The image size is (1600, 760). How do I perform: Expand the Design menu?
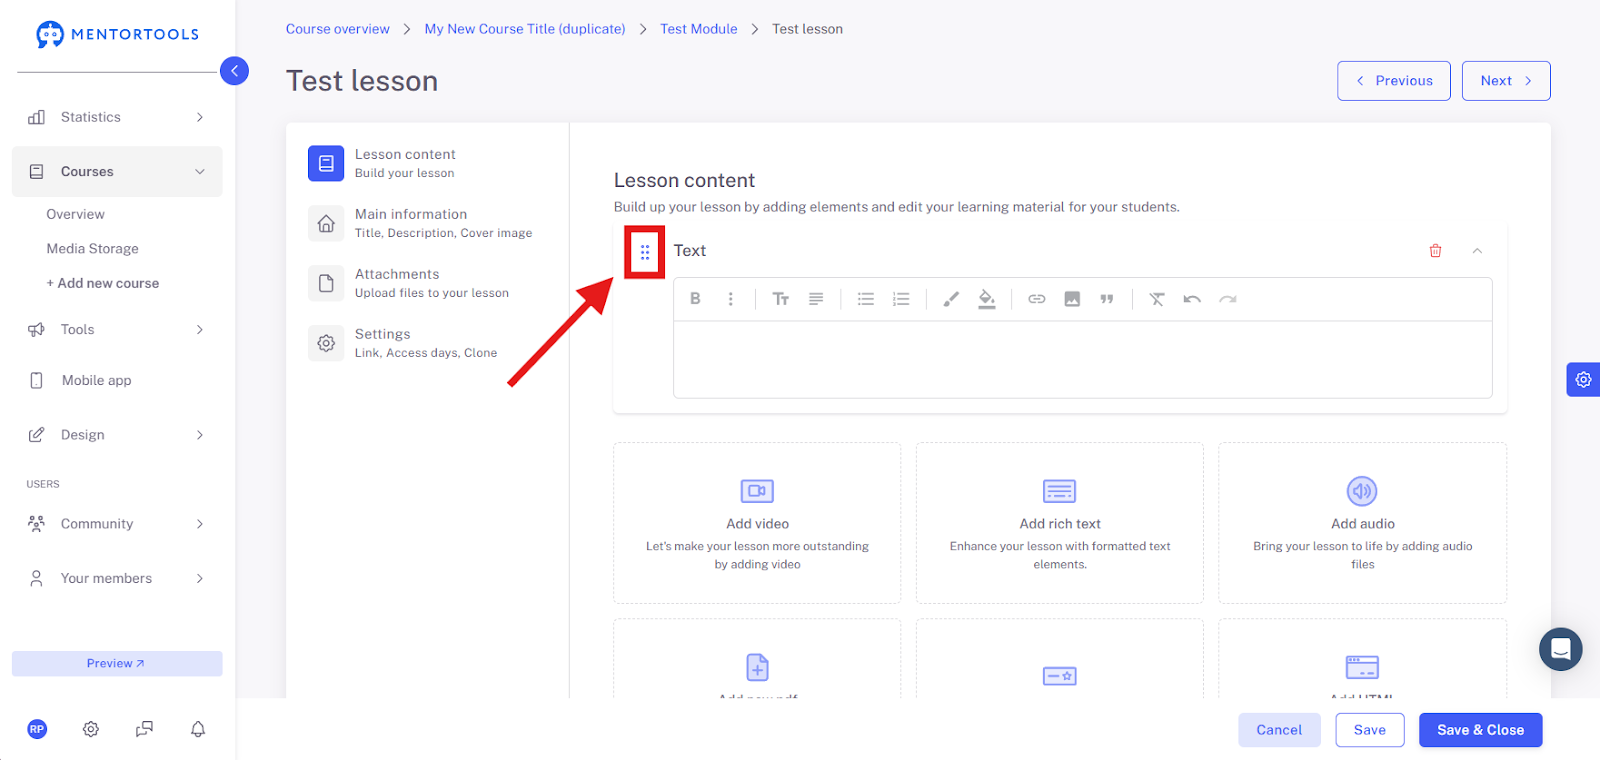pos(117,435)
